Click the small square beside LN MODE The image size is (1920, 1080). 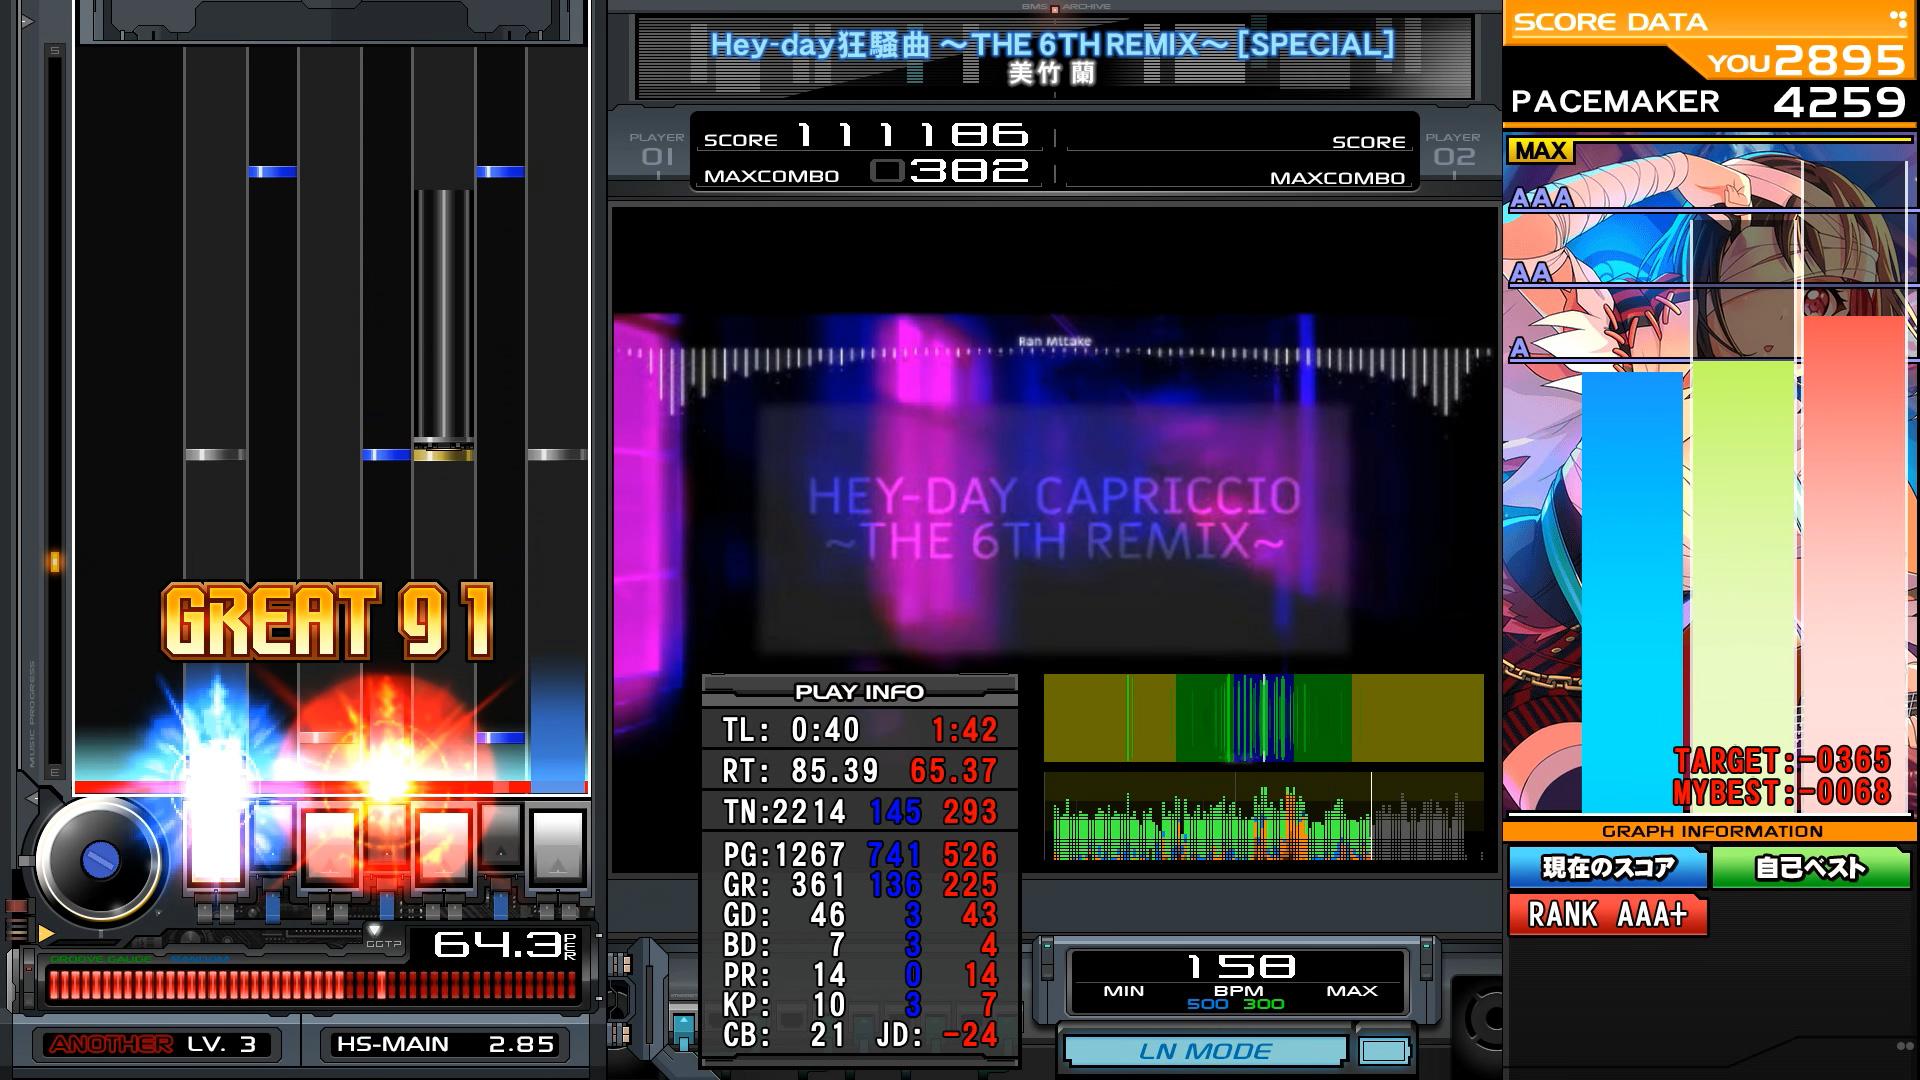1384,1051
